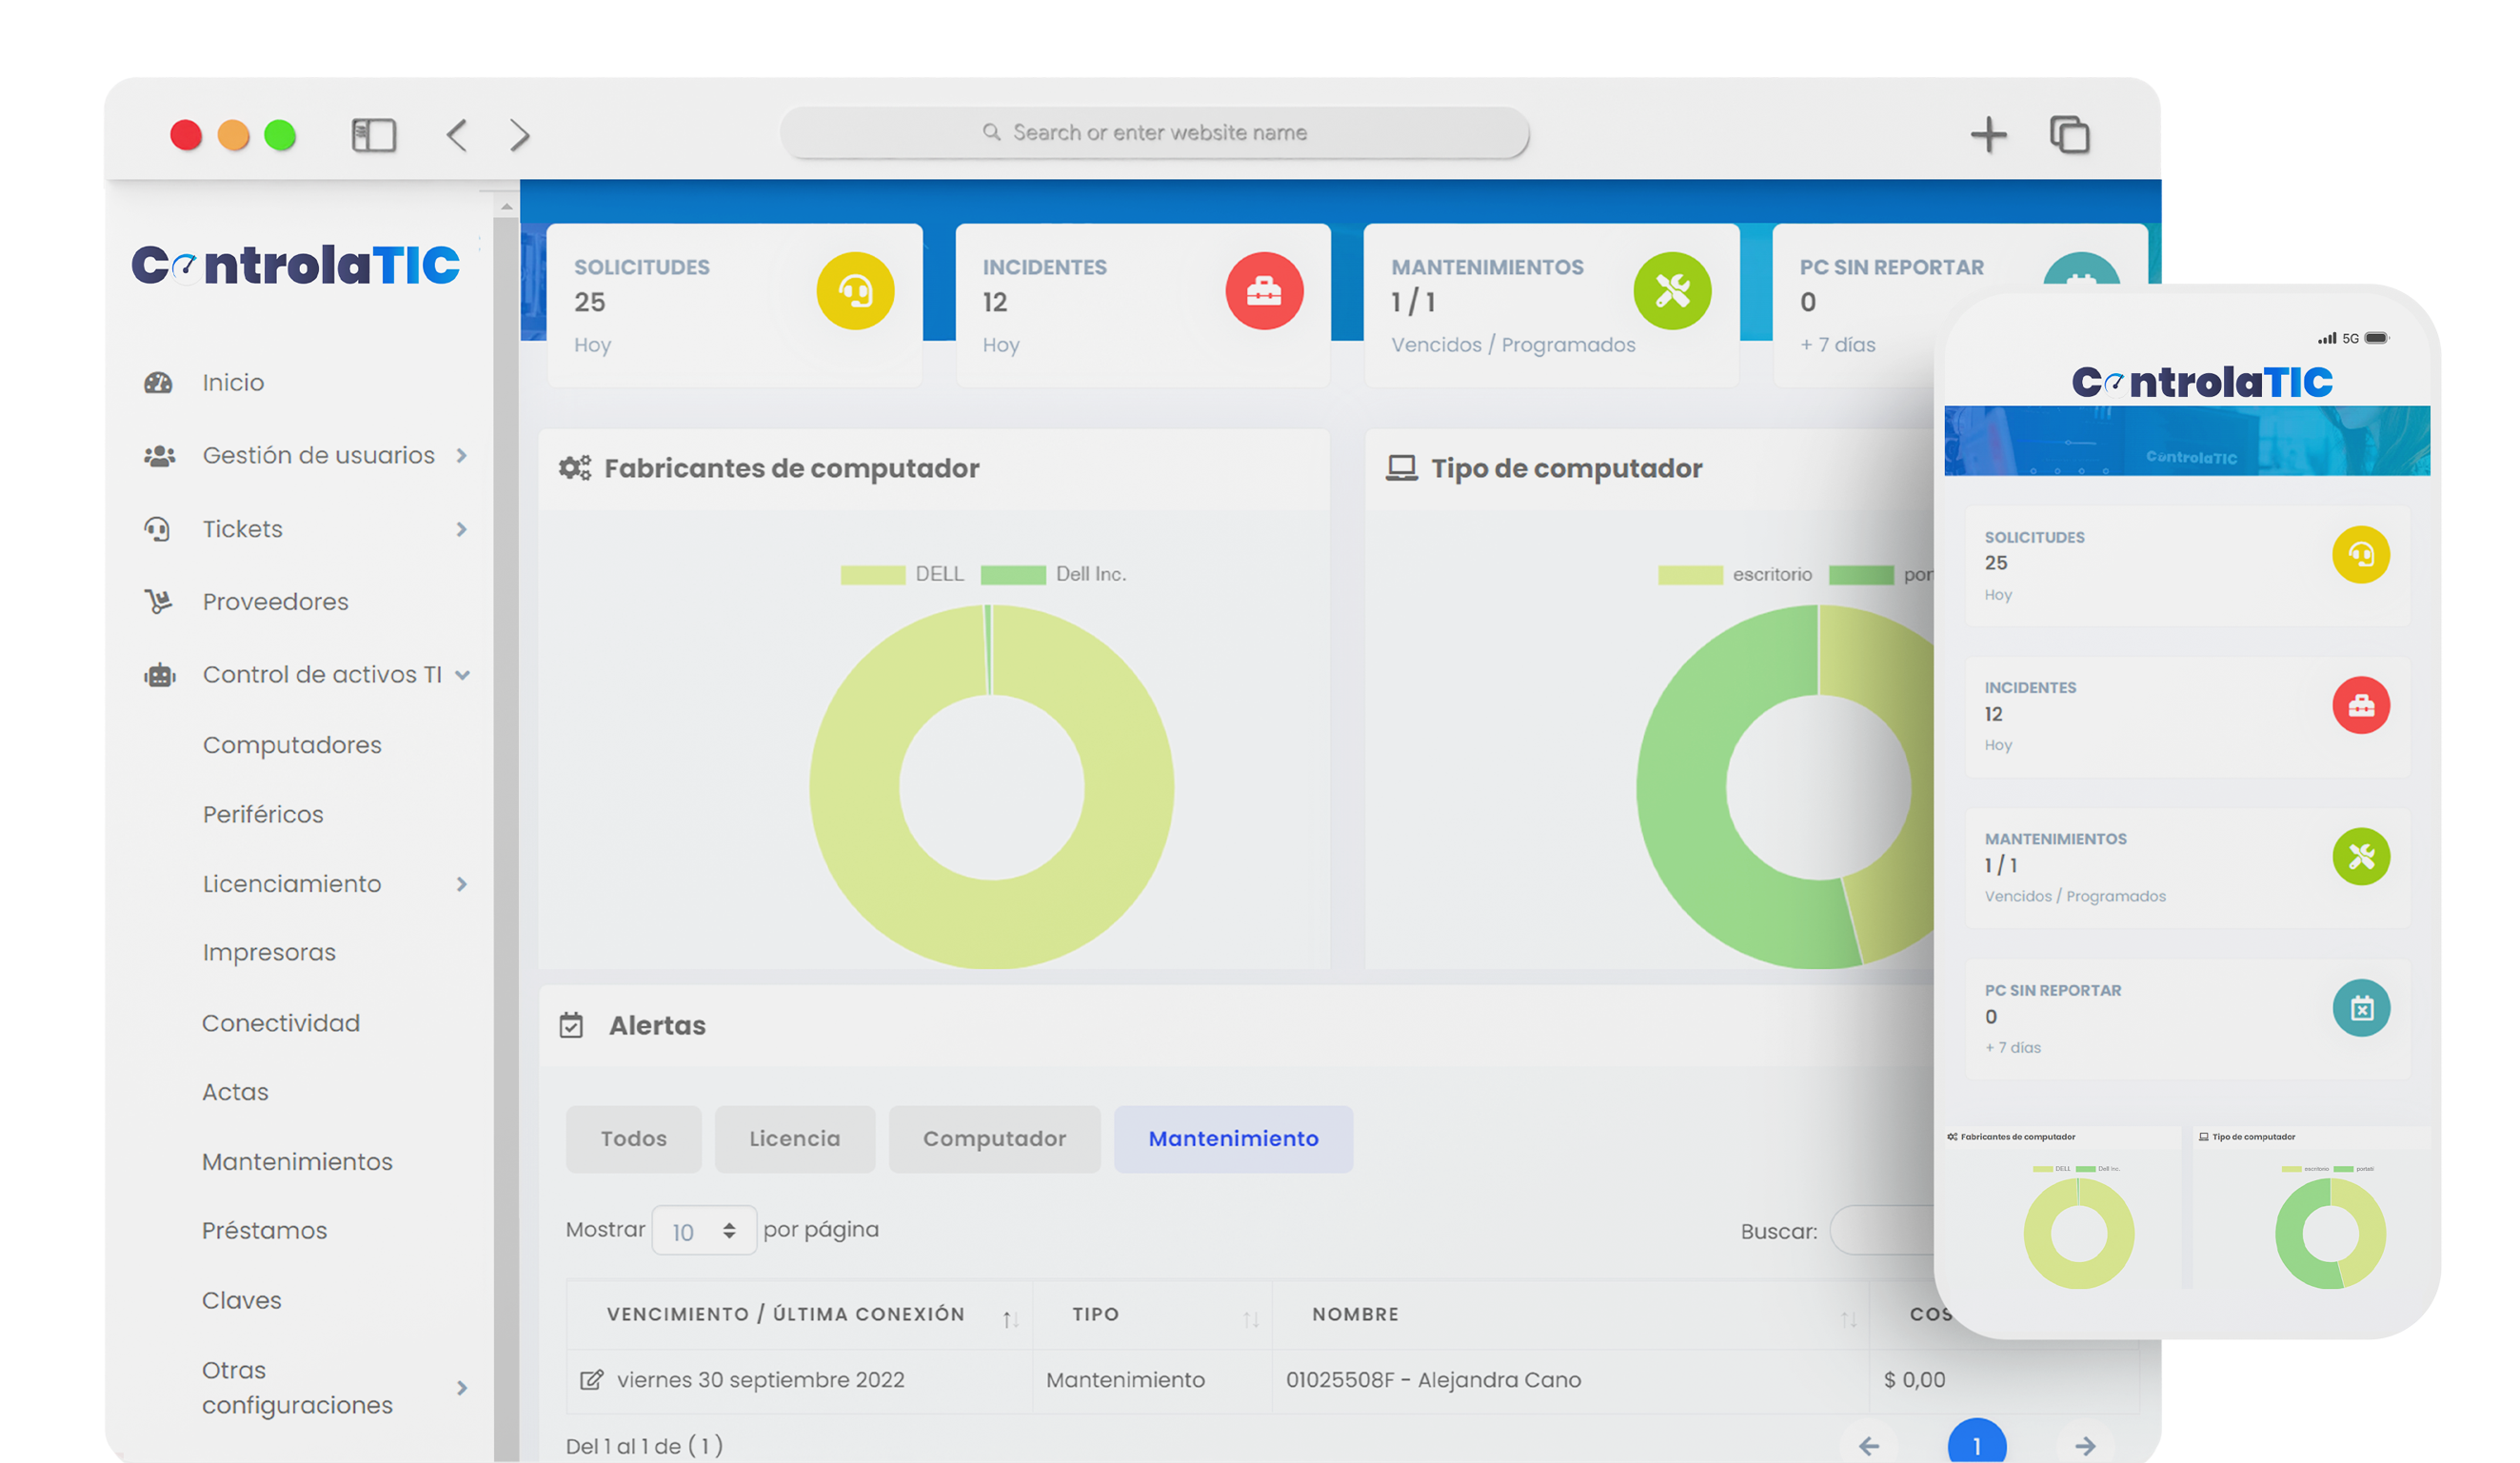Switch to Licencia alerts tab
This screenshot has width=2520, height=1463.
(794, 1139)
